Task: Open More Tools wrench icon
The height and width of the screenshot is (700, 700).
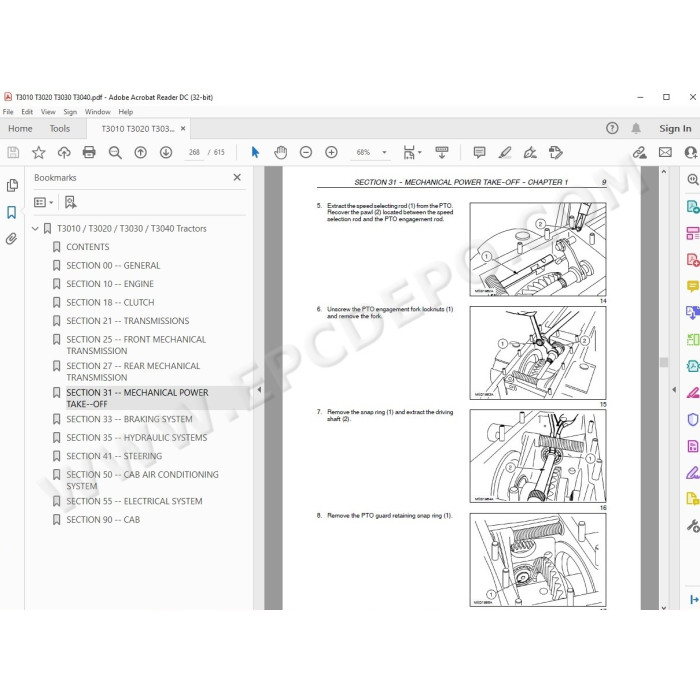Action: click(693, 525)
